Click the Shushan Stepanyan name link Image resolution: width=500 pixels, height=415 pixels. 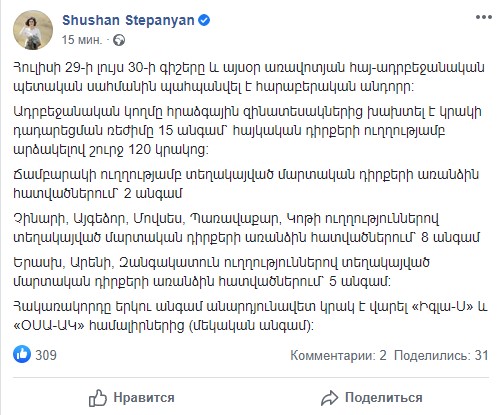pyautogui.click(x=128, y=20)
